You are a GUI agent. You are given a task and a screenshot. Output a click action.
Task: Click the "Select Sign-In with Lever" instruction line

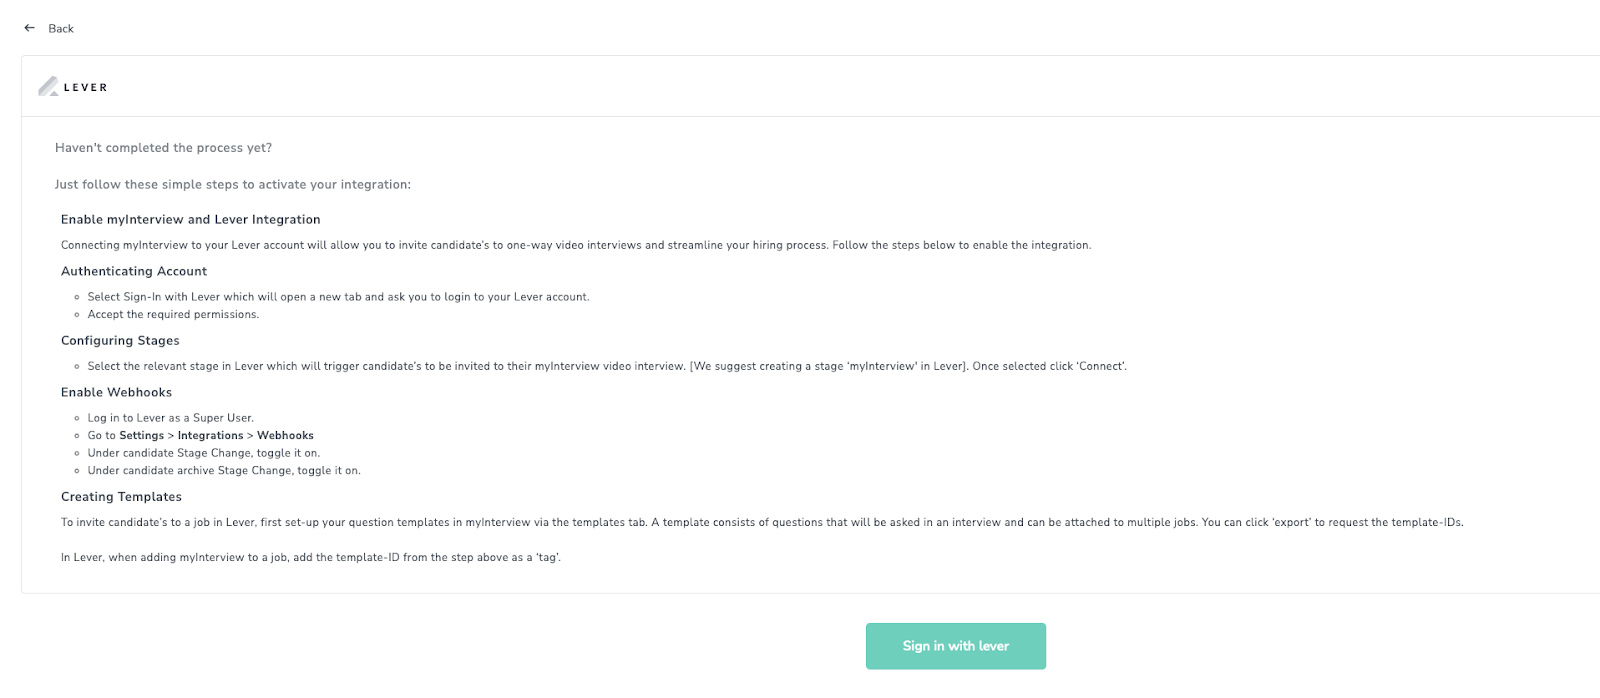point(338,297)
